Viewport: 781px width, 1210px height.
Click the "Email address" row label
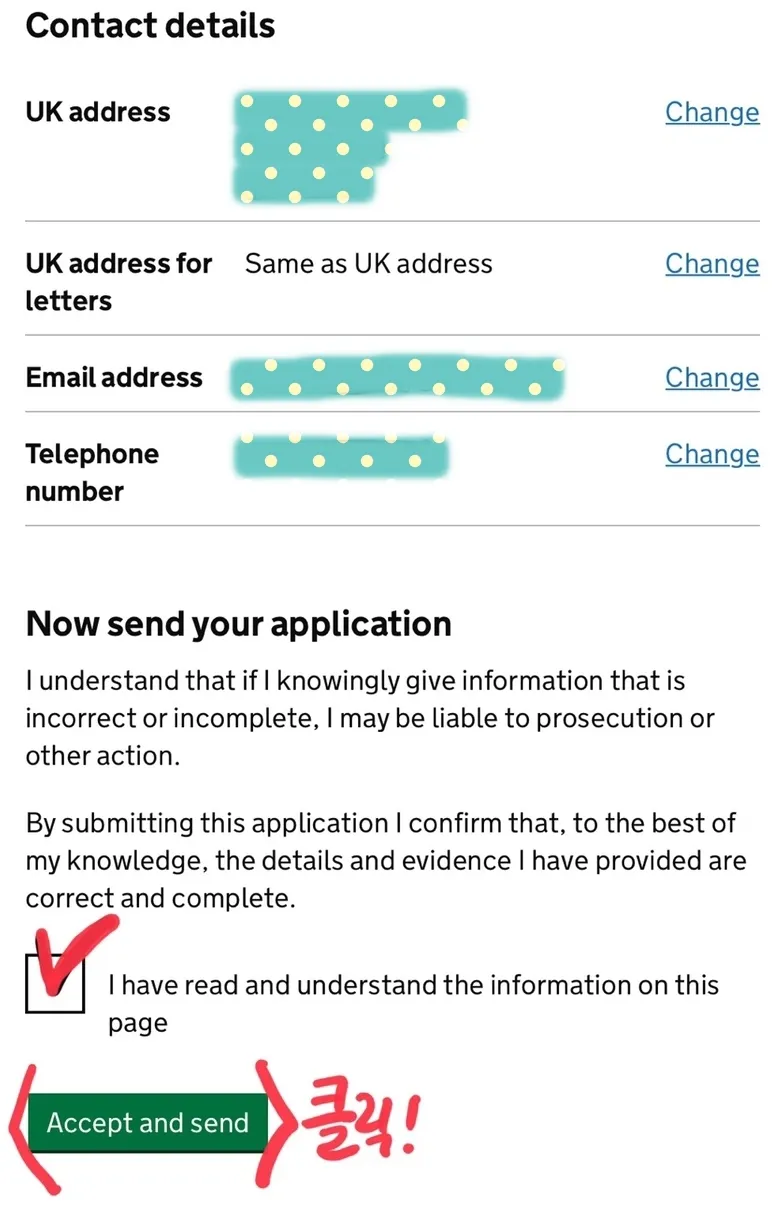click(114, 378)
